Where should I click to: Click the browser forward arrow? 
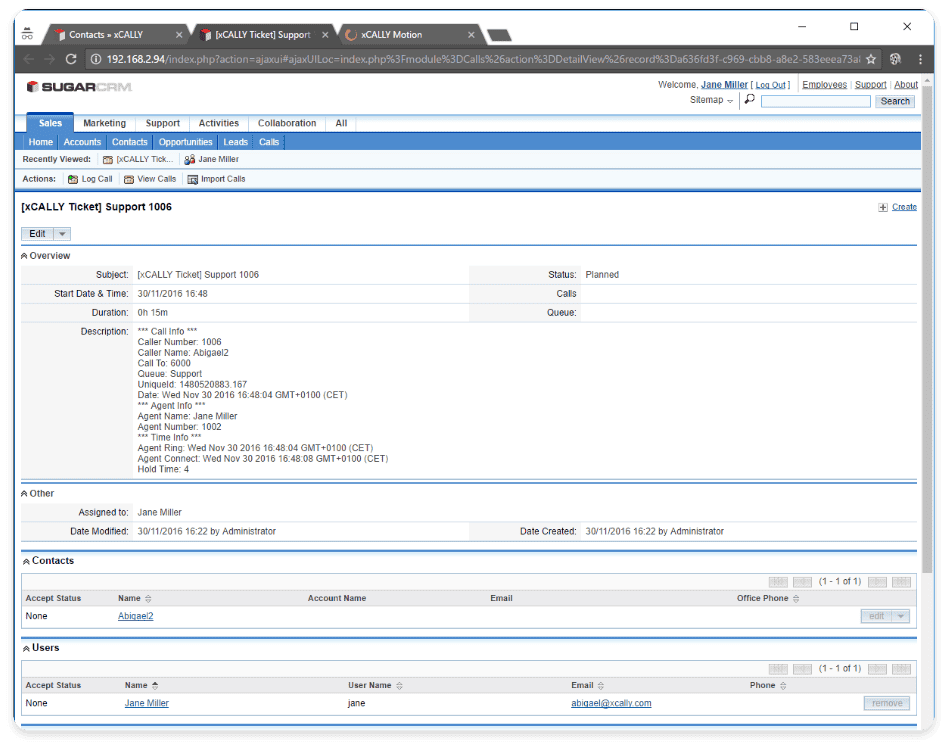pos(50,59)
